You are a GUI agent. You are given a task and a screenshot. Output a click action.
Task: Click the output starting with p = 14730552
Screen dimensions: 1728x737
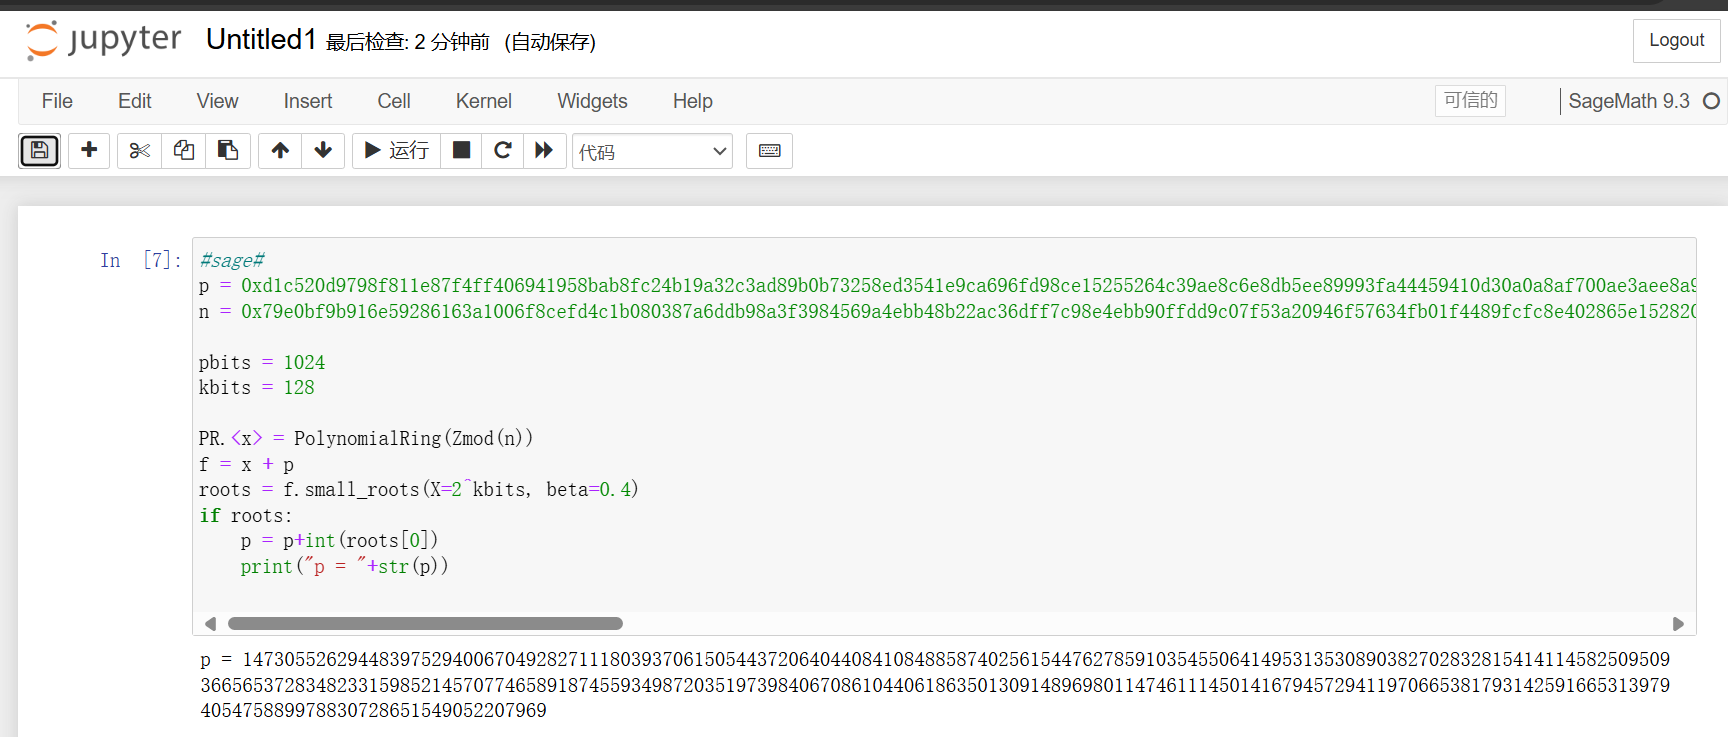tap(935, 685)
